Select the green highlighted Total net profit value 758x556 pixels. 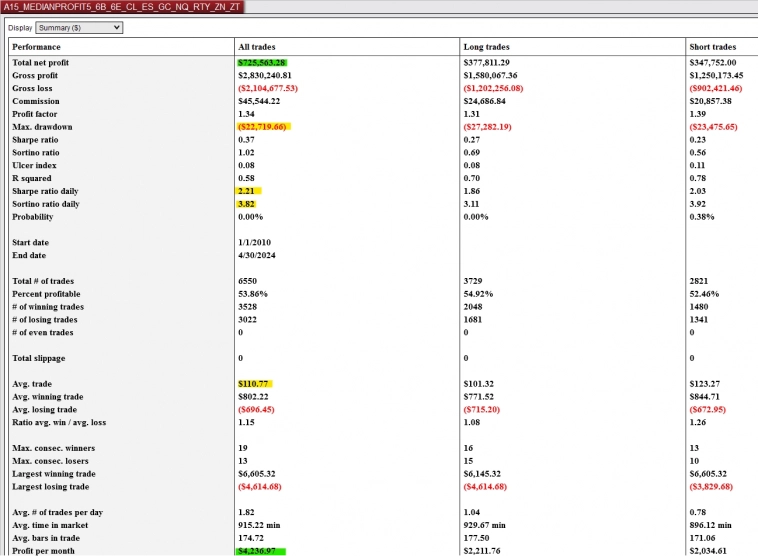point(262,63)
